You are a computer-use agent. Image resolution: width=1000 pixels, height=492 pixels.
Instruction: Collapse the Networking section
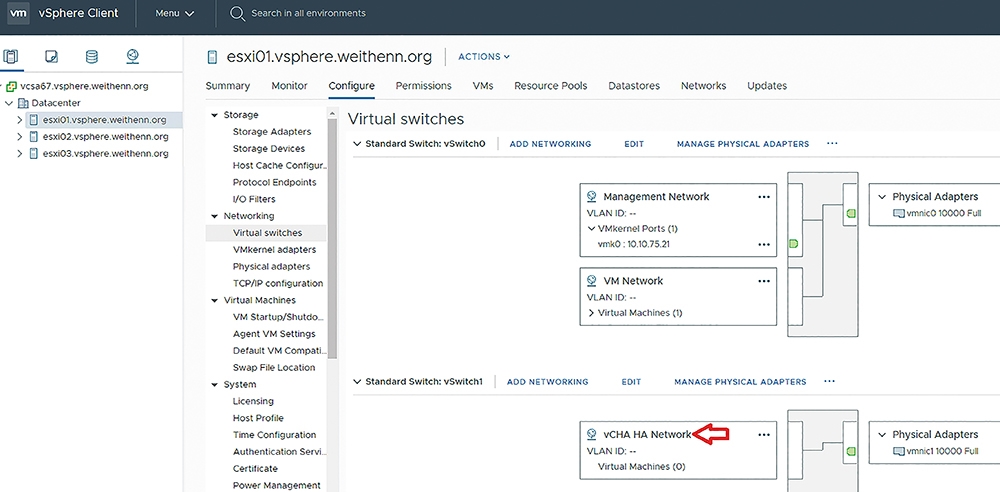(x=214, y=216)
